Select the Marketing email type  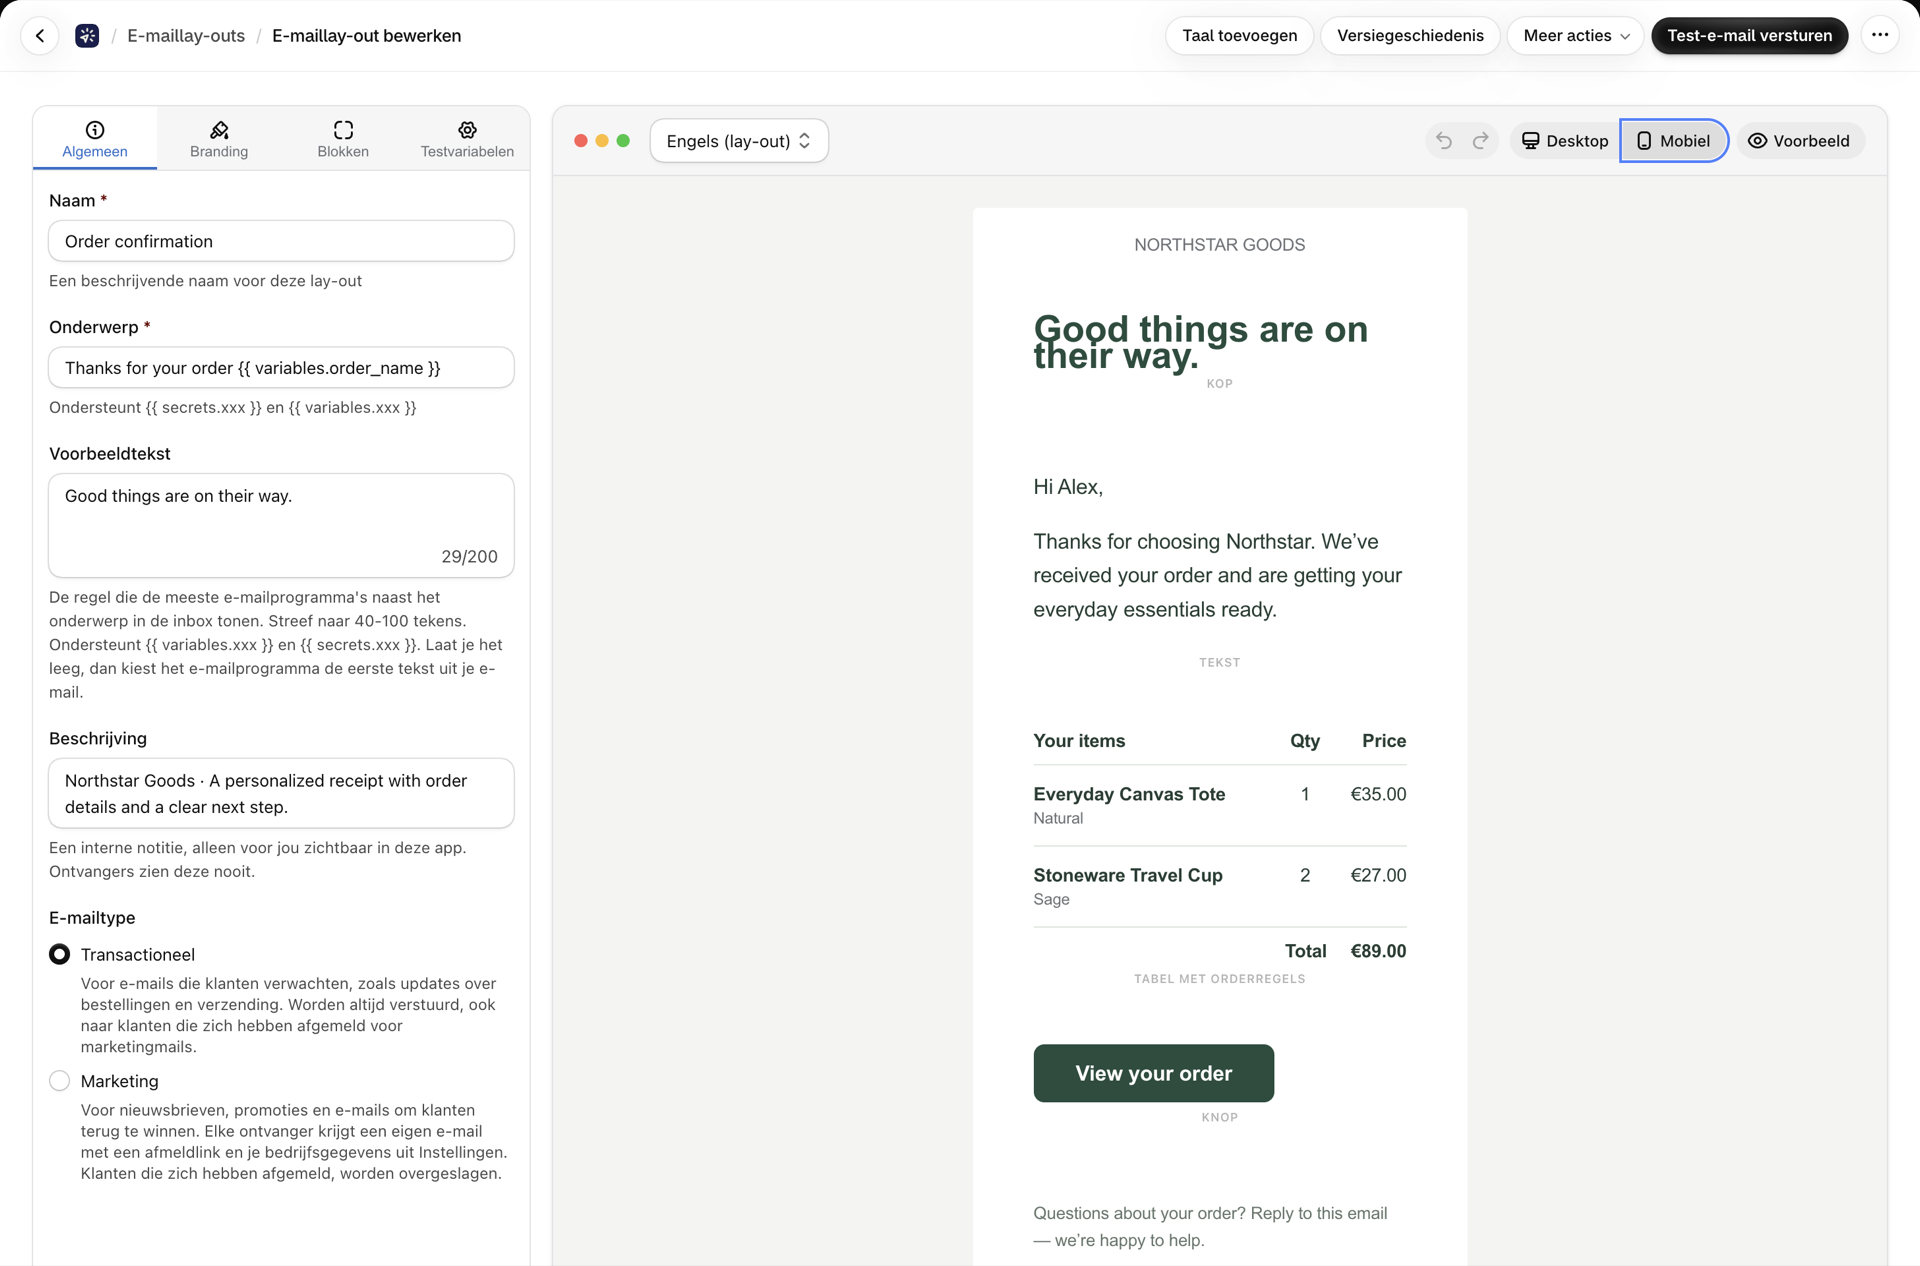coord(60,1081)
